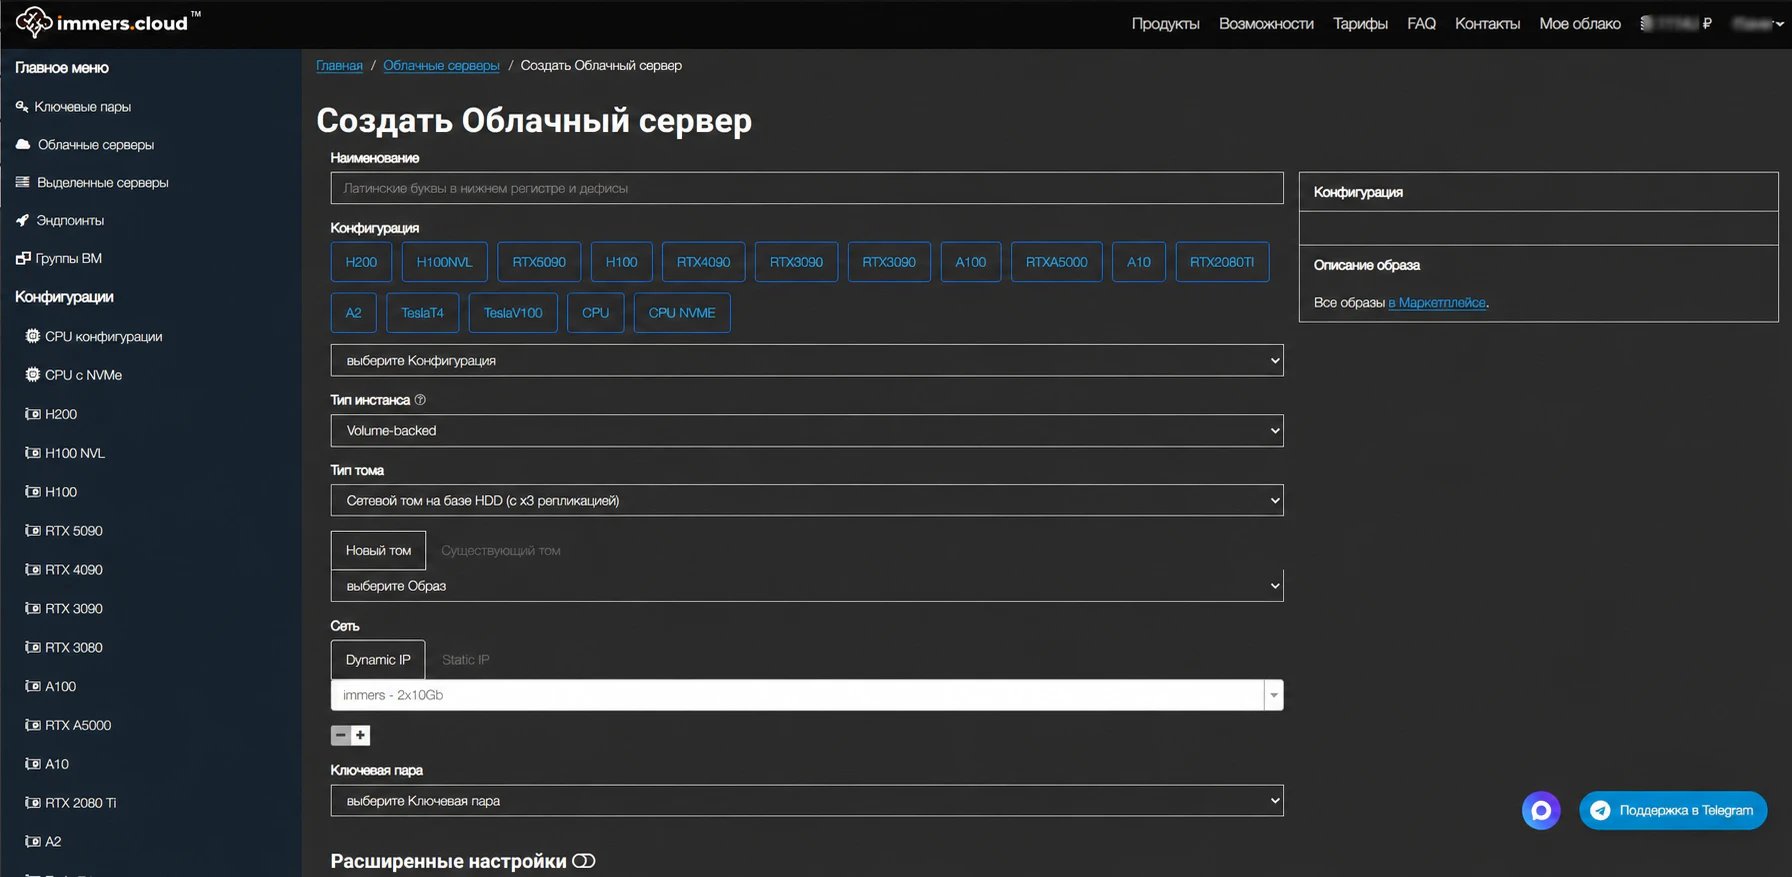Click the icon beside Группы ВМ
Image resolution: width=1792 pixels, height=877 pixels.
point(23,258)
